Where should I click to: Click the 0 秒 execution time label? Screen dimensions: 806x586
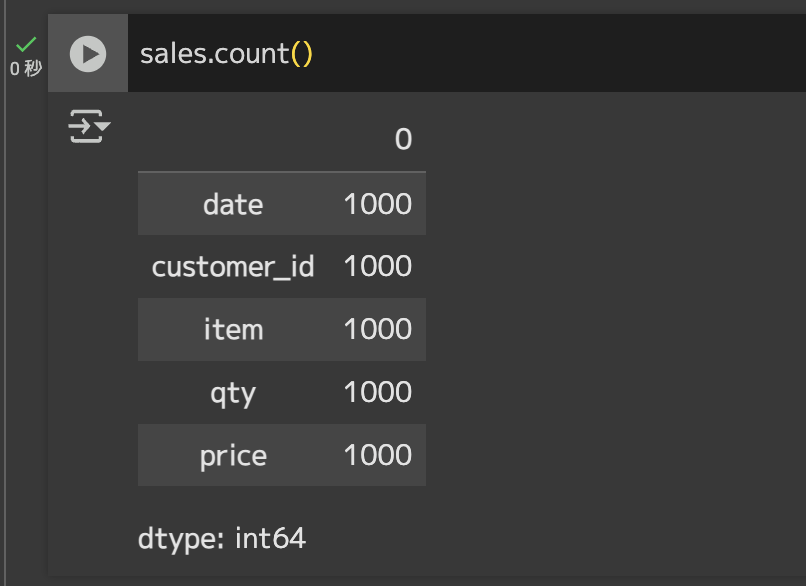(26, 68)
